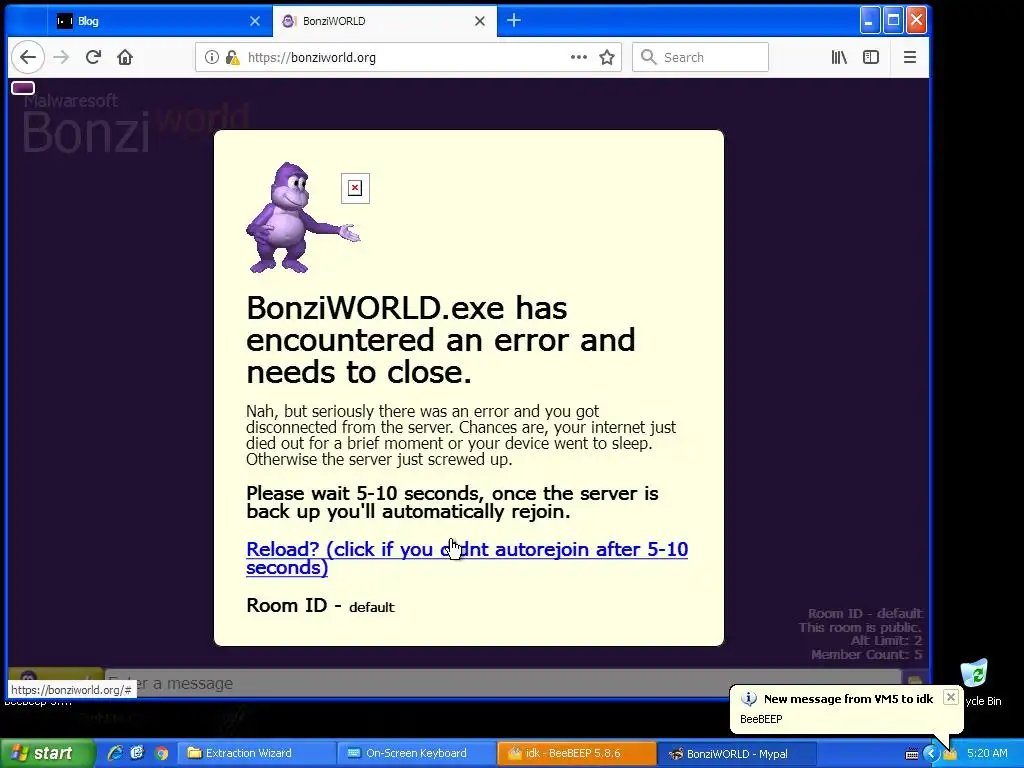Show site information via the info icon
This screenshot has width=1024, height=768.
click(212, 57)
